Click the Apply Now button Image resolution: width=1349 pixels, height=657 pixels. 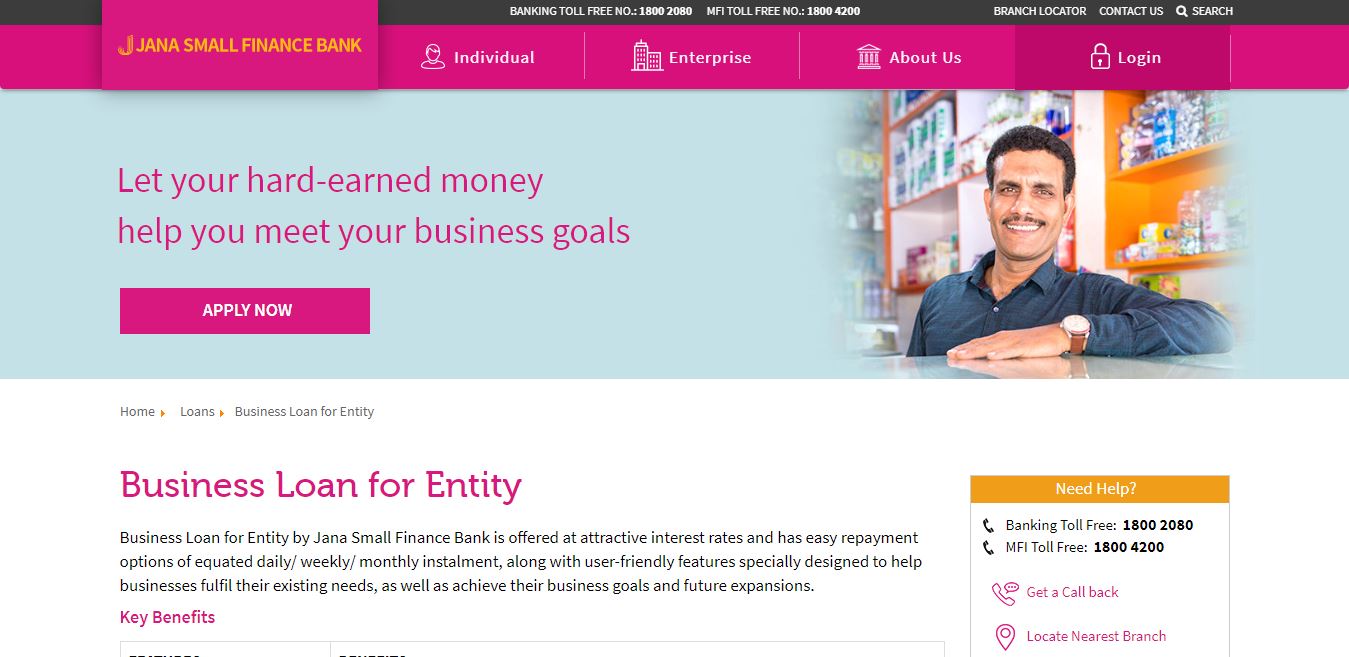point(245,310)
